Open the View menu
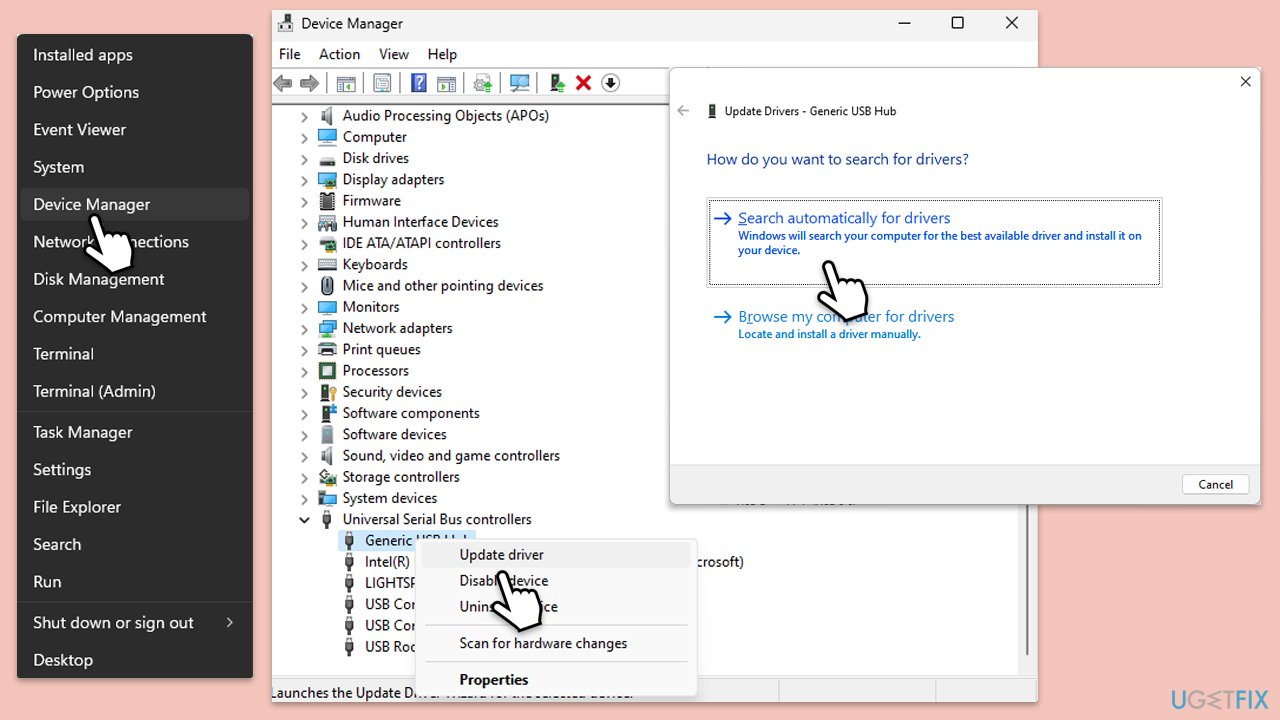This screenshot has width=1280, height=720. point(394,54)
